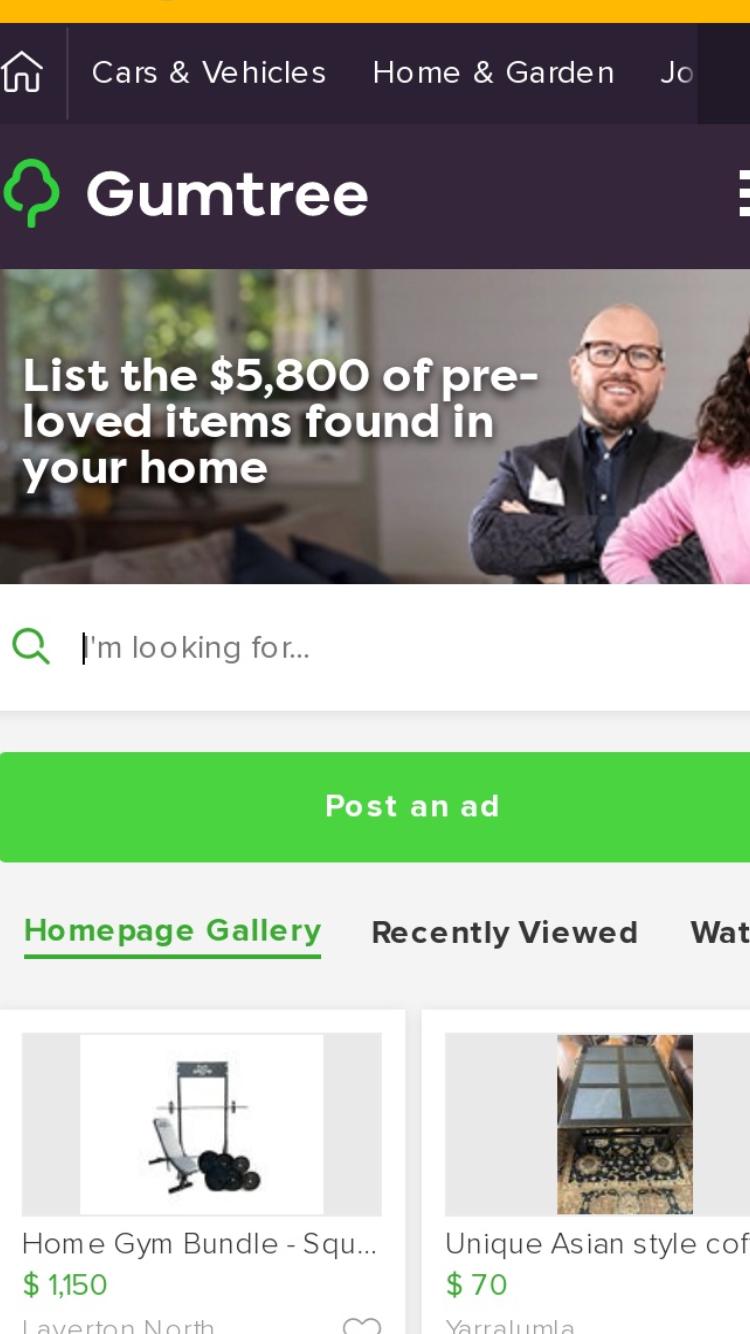Click the Home Gym Bundle listing title
750x1334 pixels.
(x=199, y=1244)
